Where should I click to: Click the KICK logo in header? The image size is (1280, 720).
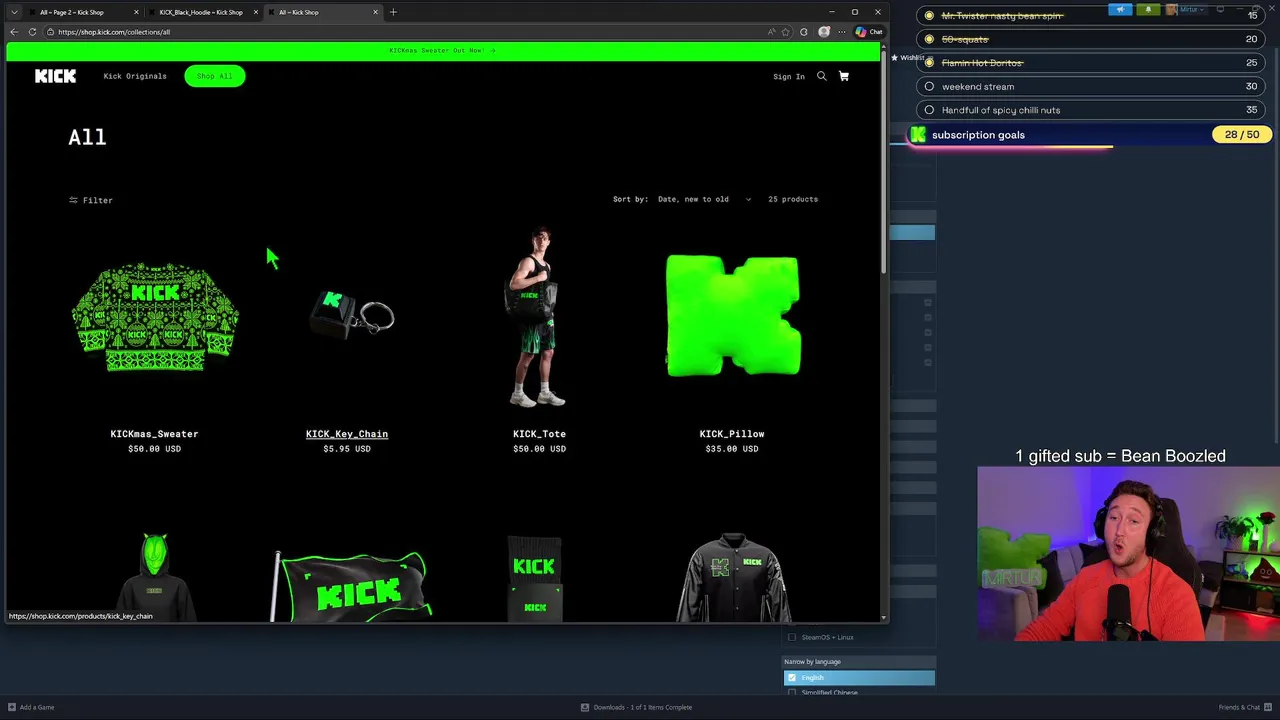tap(55, 76)
